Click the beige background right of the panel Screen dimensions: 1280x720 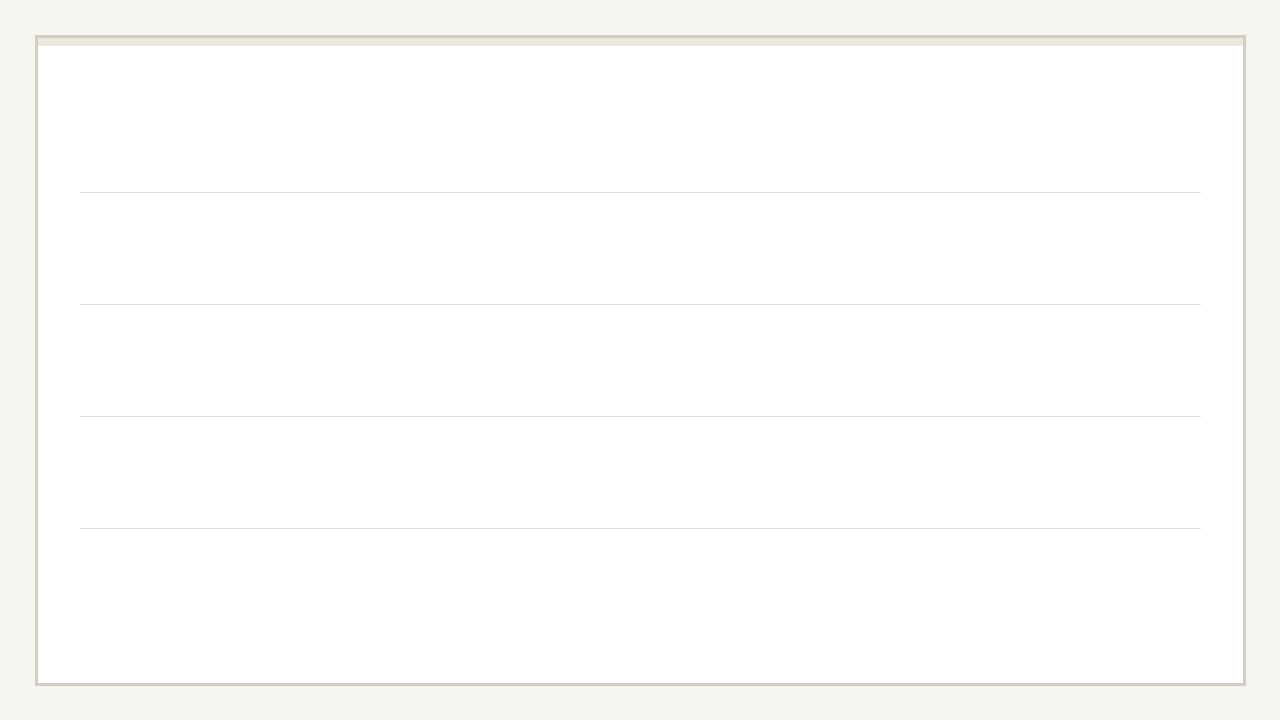coord(1262,360)
